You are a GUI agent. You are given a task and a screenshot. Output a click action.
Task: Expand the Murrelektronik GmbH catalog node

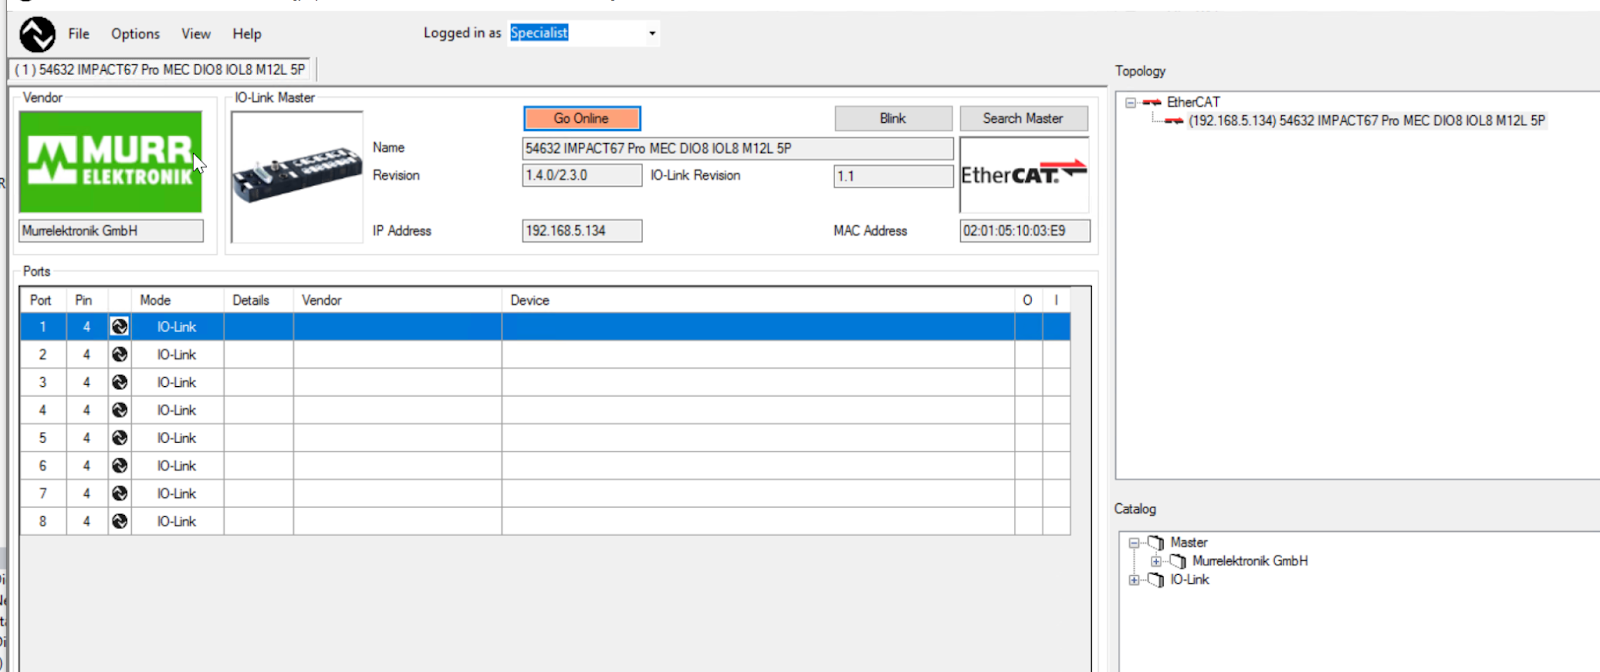[1156, 562]
